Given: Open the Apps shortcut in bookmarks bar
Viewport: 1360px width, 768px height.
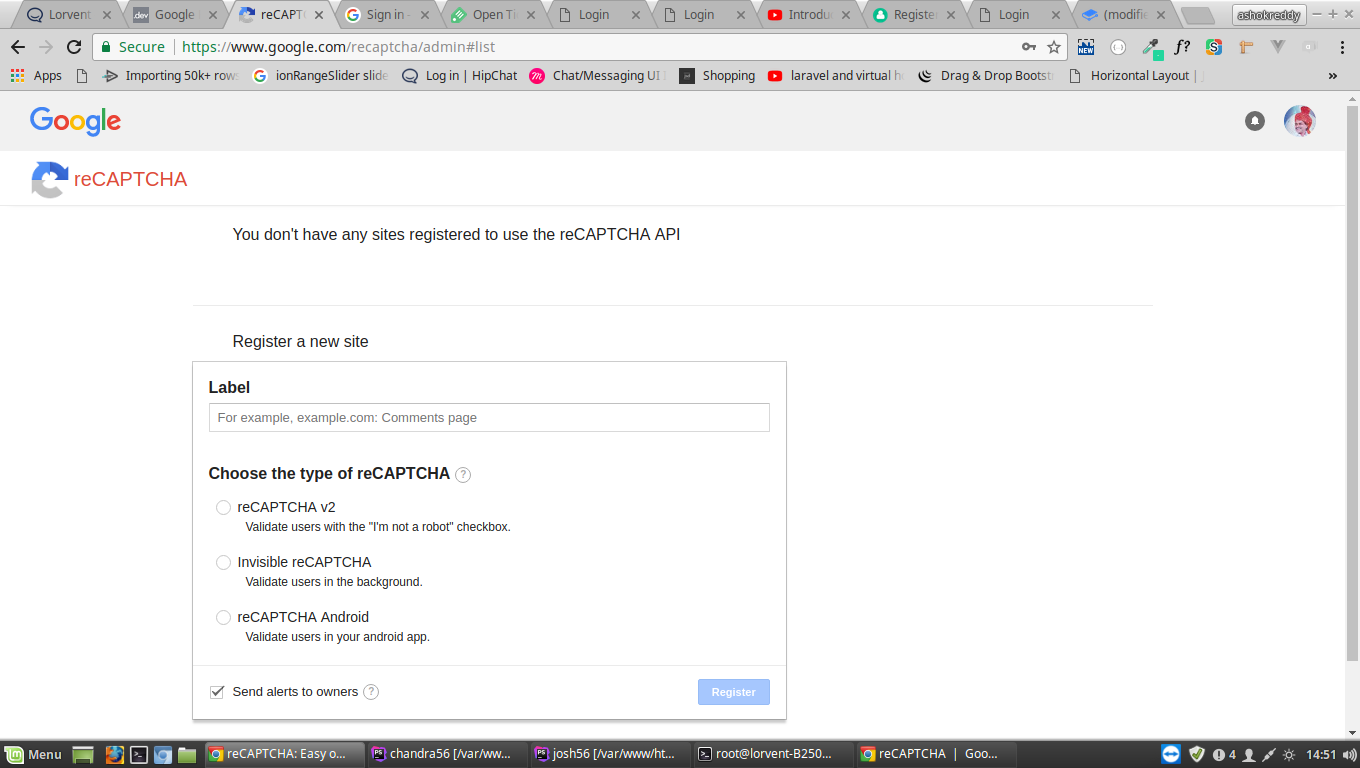Looking at the screenshot, I should 36,76.
